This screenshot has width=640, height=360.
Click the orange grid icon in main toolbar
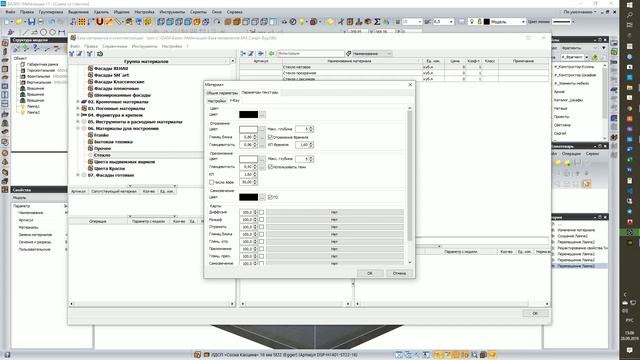point(82,22)
